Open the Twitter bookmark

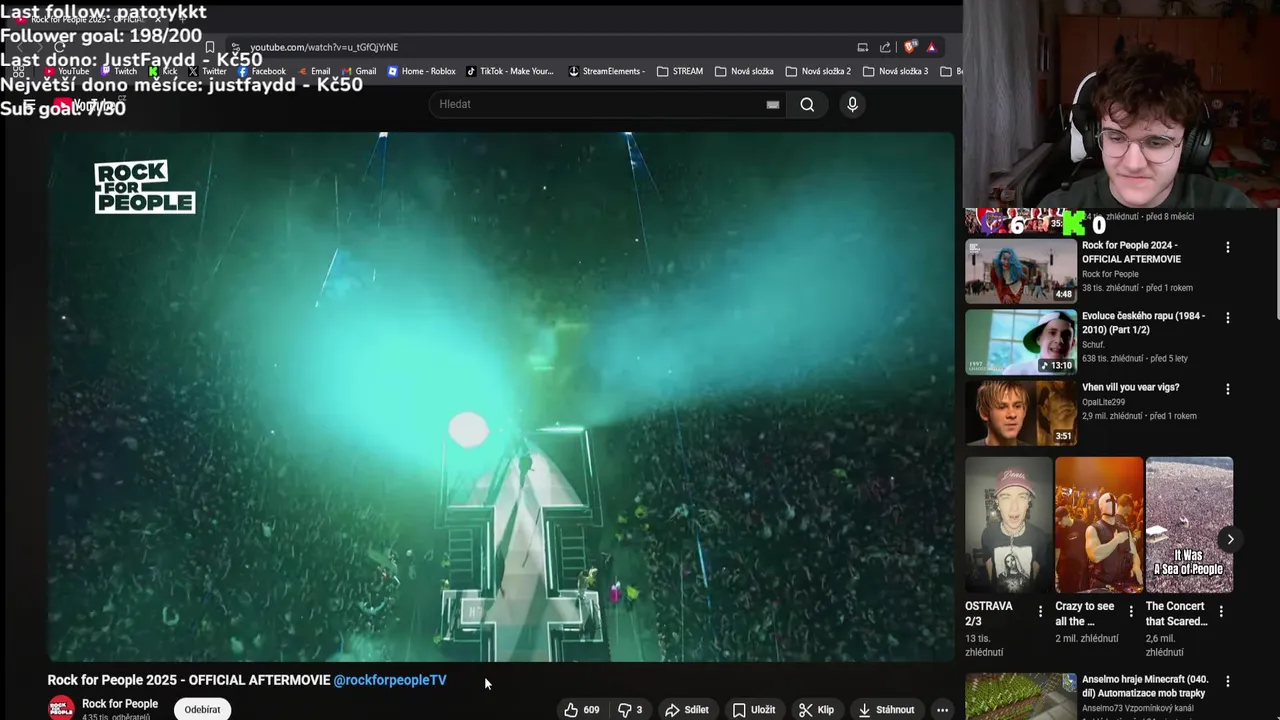pyautogui.click(x=207, y=71)
